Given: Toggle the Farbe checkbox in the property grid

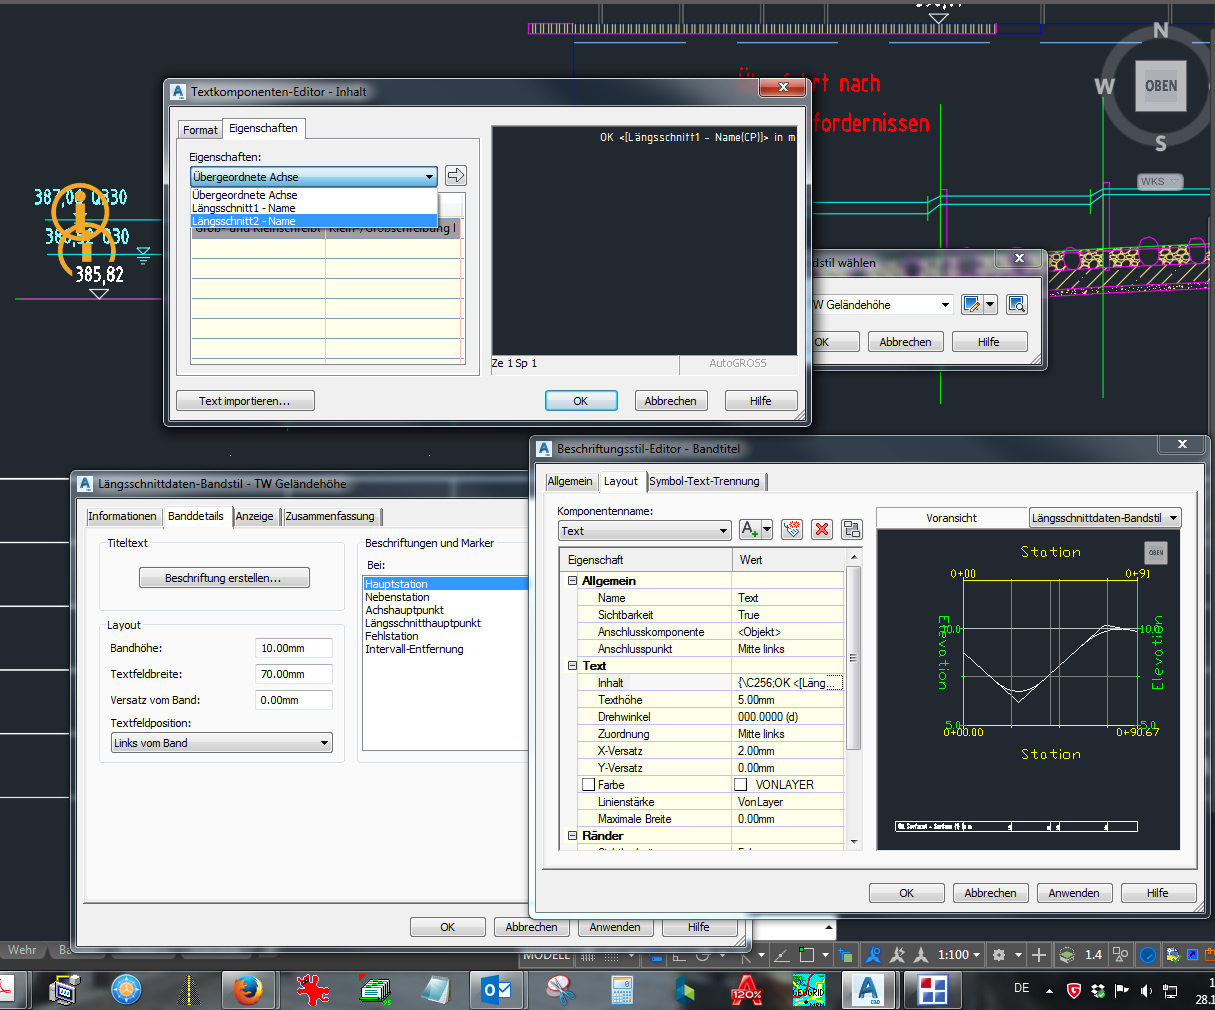Looking at the screenshot, I should tap(589, 785).
